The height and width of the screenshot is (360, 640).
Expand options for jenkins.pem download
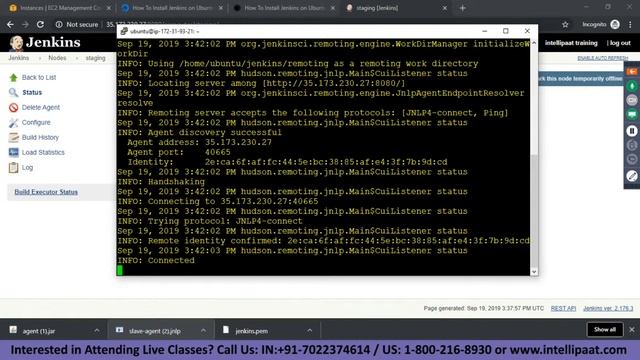click(309, 330)
